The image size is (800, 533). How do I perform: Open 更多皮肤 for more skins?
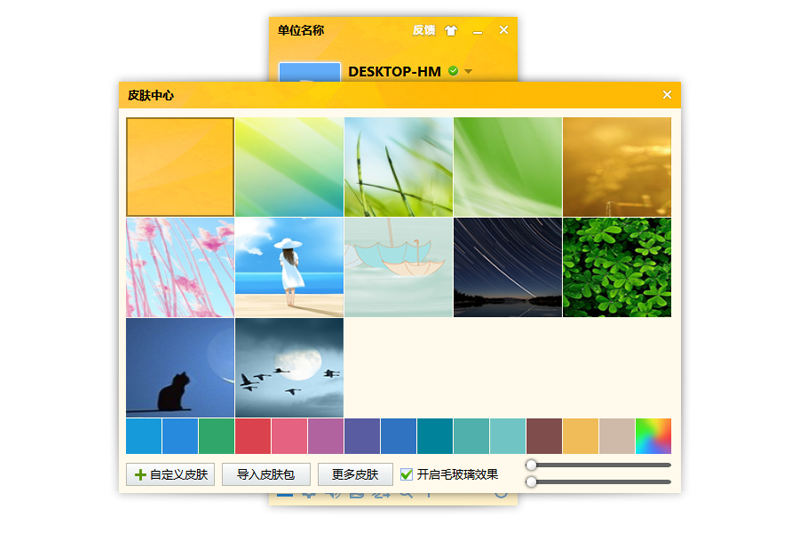(355, 474)
